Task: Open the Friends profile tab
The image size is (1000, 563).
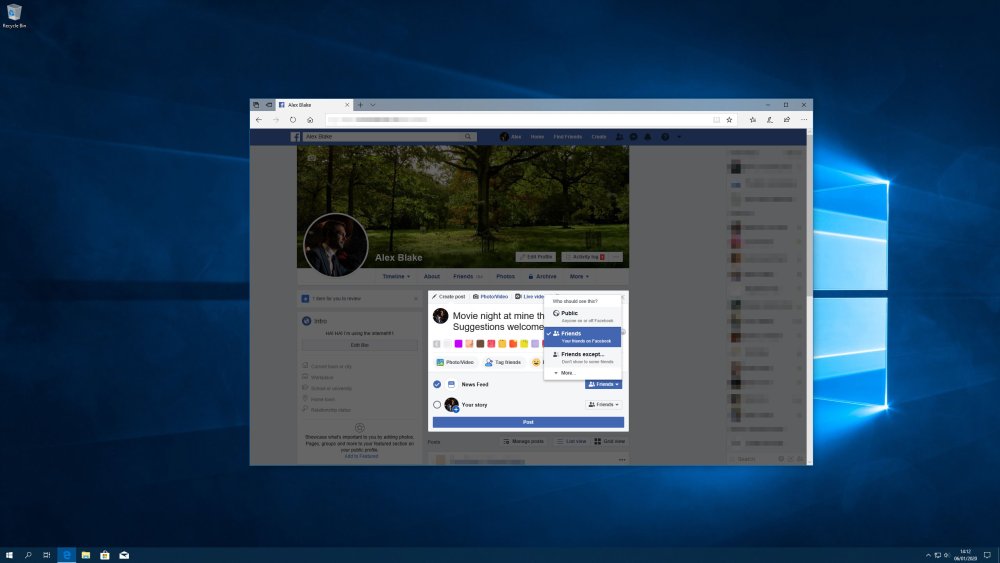Action: (467, 277)
